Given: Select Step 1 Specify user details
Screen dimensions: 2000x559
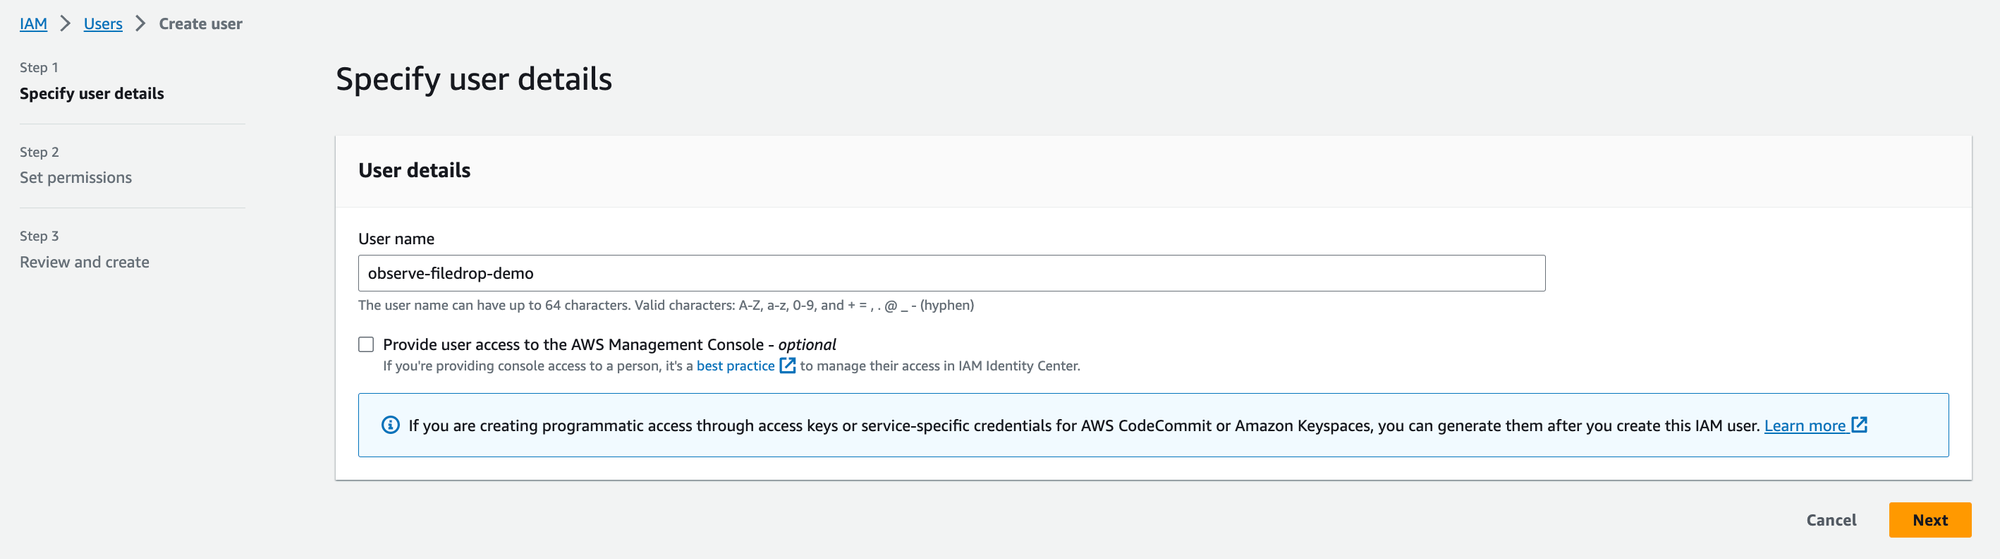Looking at the screenshot, I should point(92,93).
